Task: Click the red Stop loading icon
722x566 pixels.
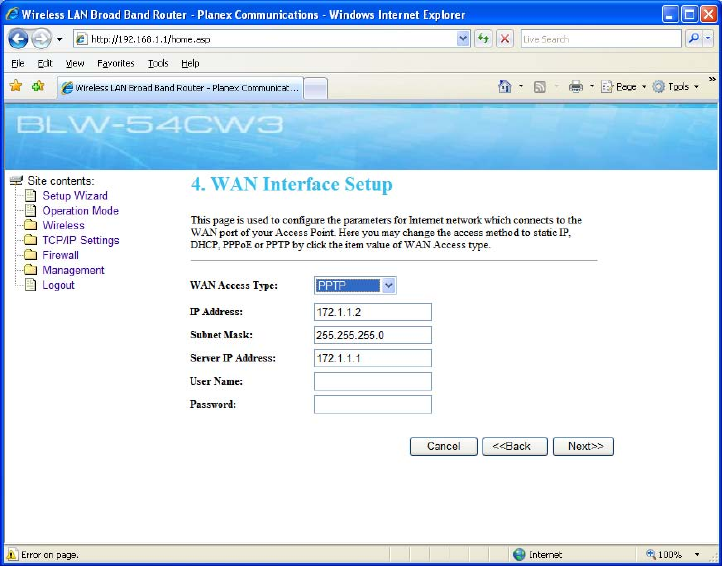Action: tap(505, 40)
